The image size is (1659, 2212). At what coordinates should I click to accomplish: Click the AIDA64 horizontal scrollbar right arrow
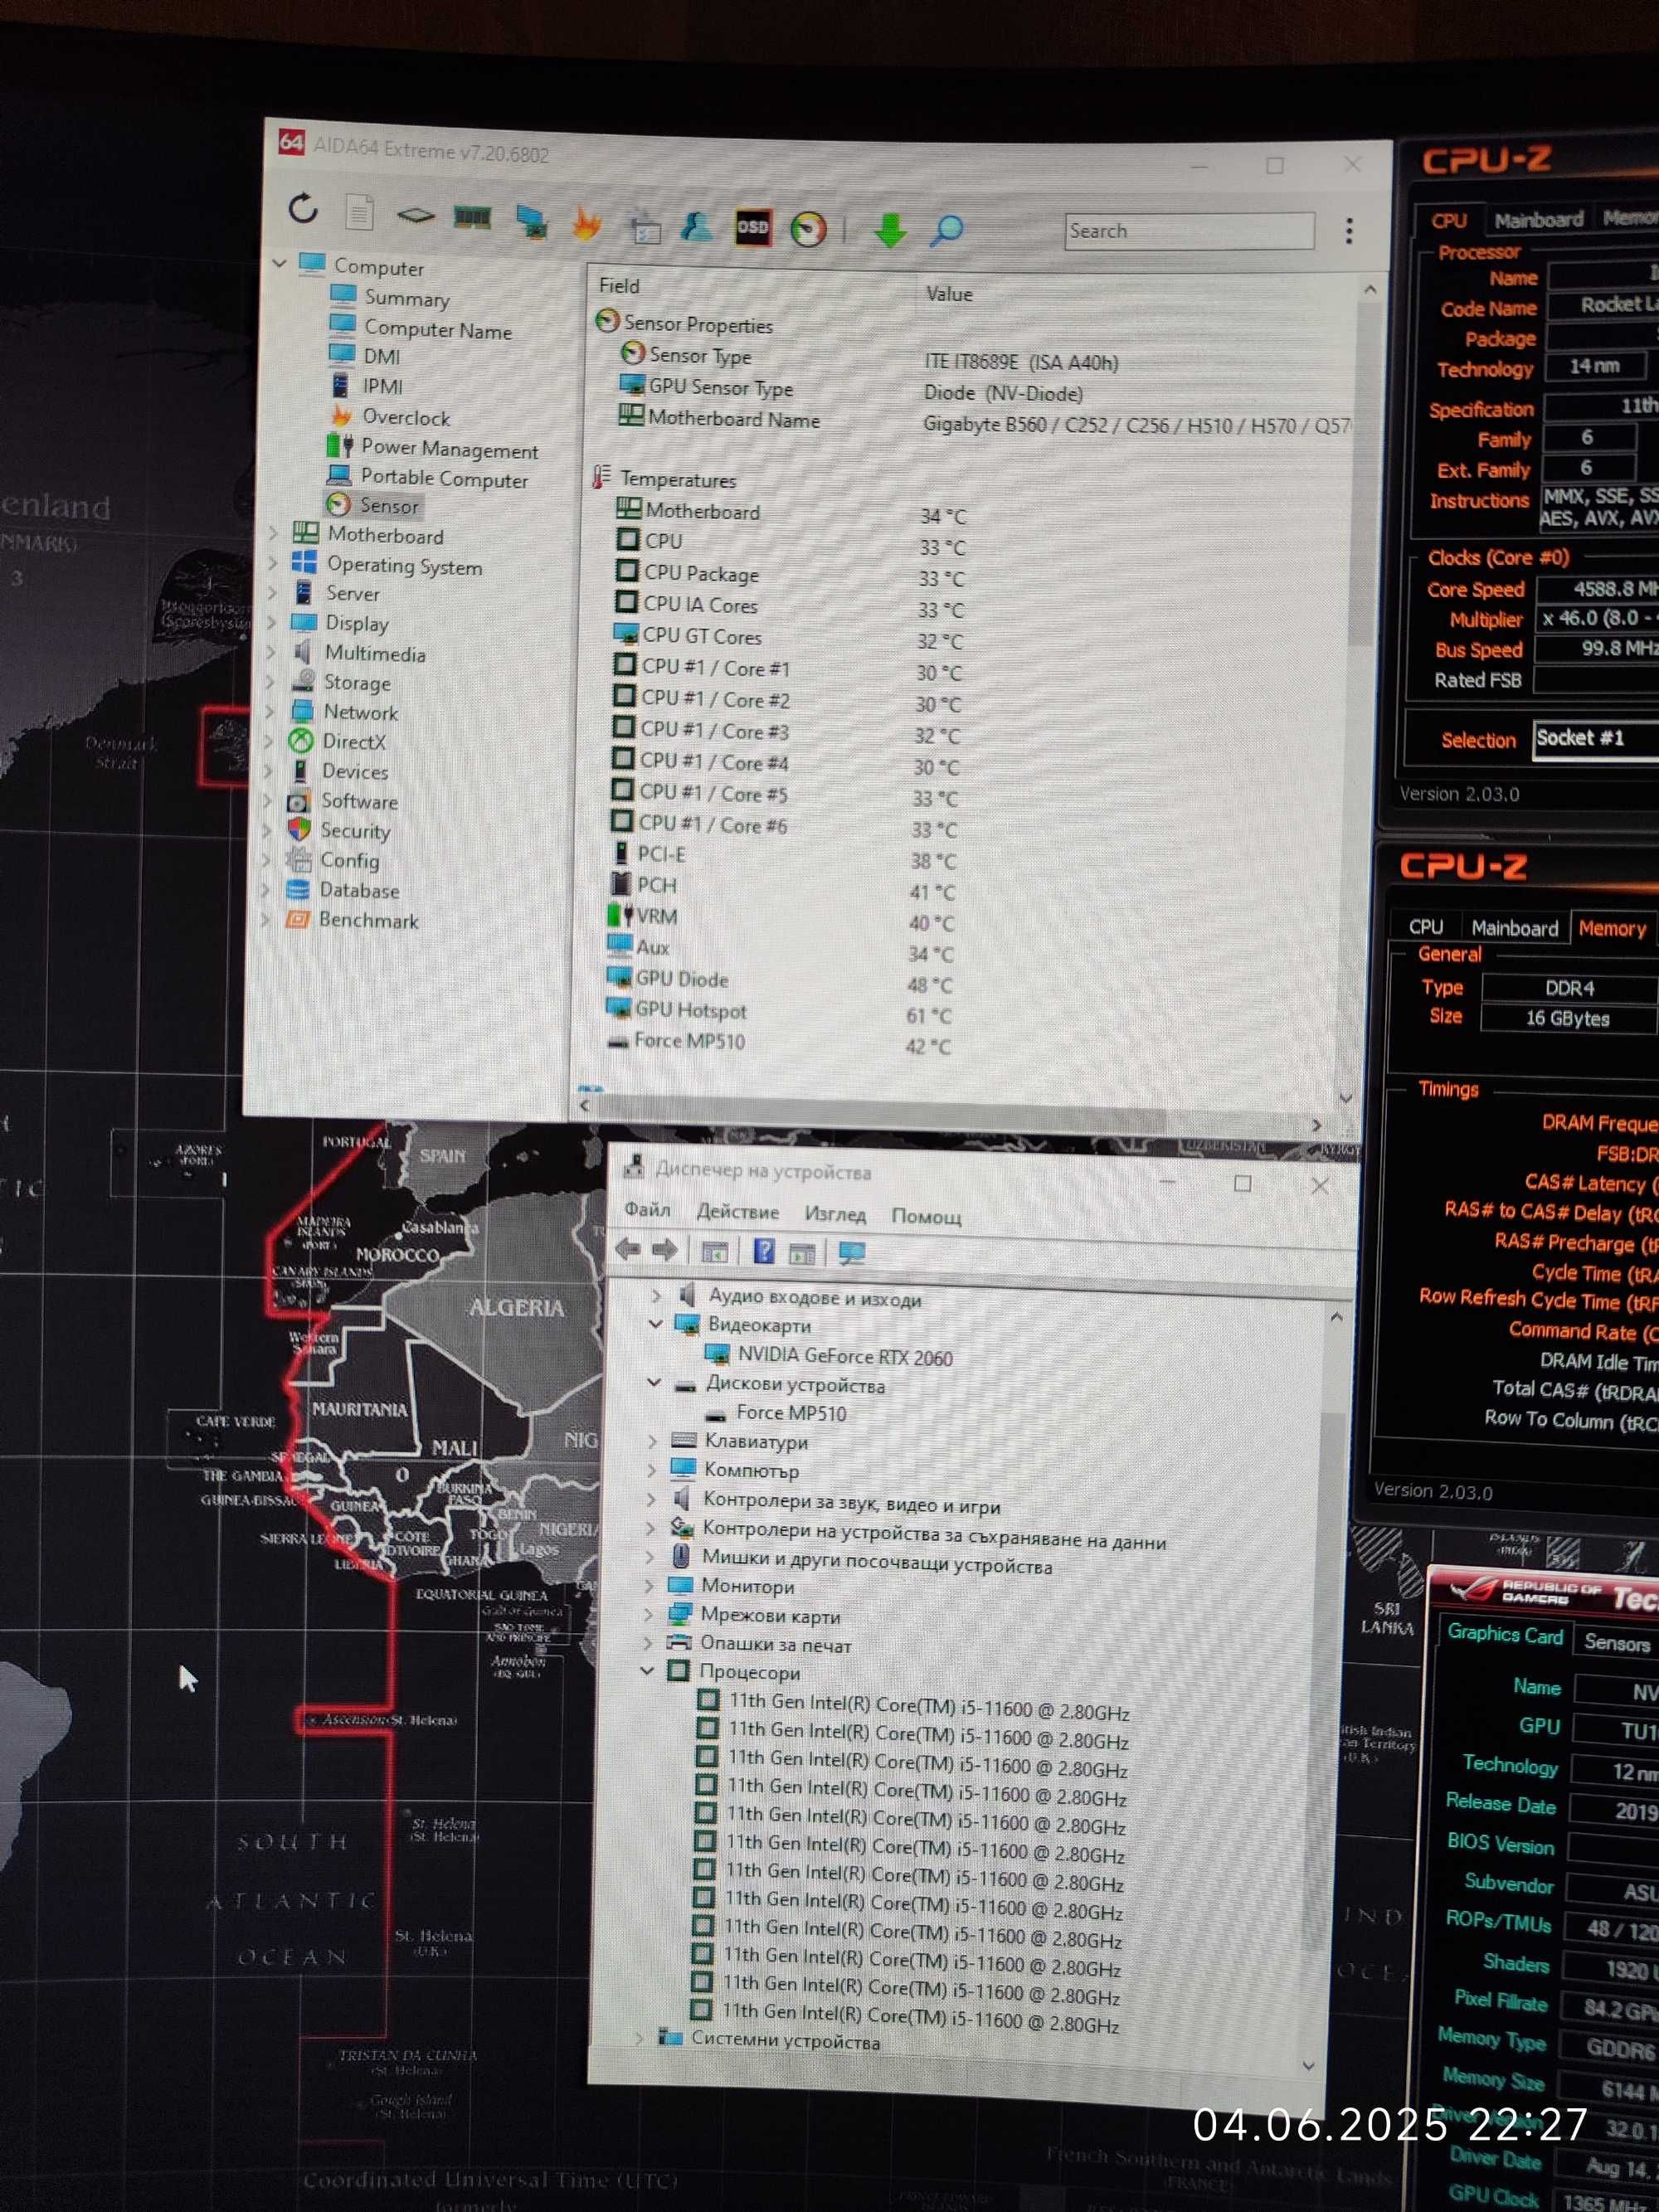point(1316,1125)
